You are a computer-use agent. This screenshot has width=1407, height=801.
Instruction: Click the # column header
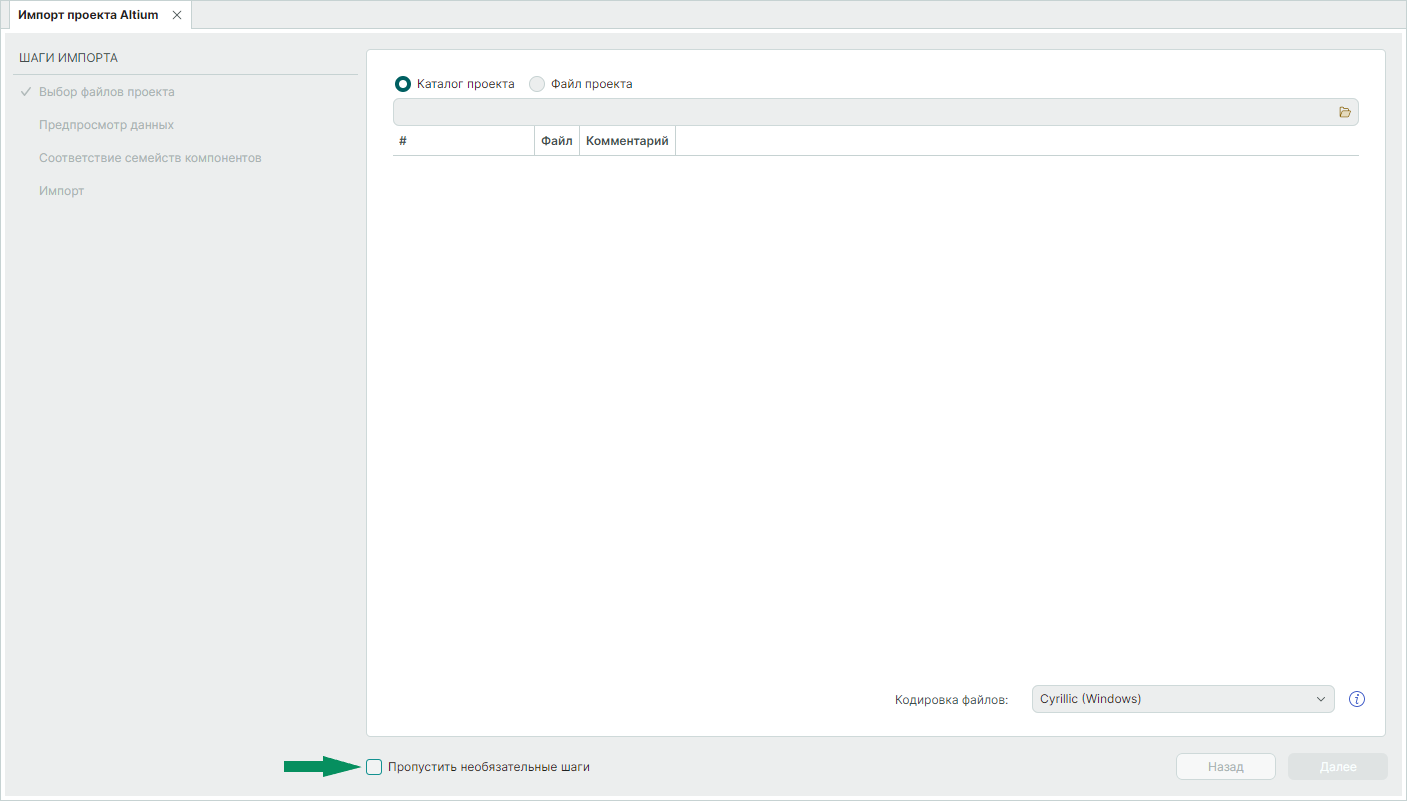pos(464,141)
